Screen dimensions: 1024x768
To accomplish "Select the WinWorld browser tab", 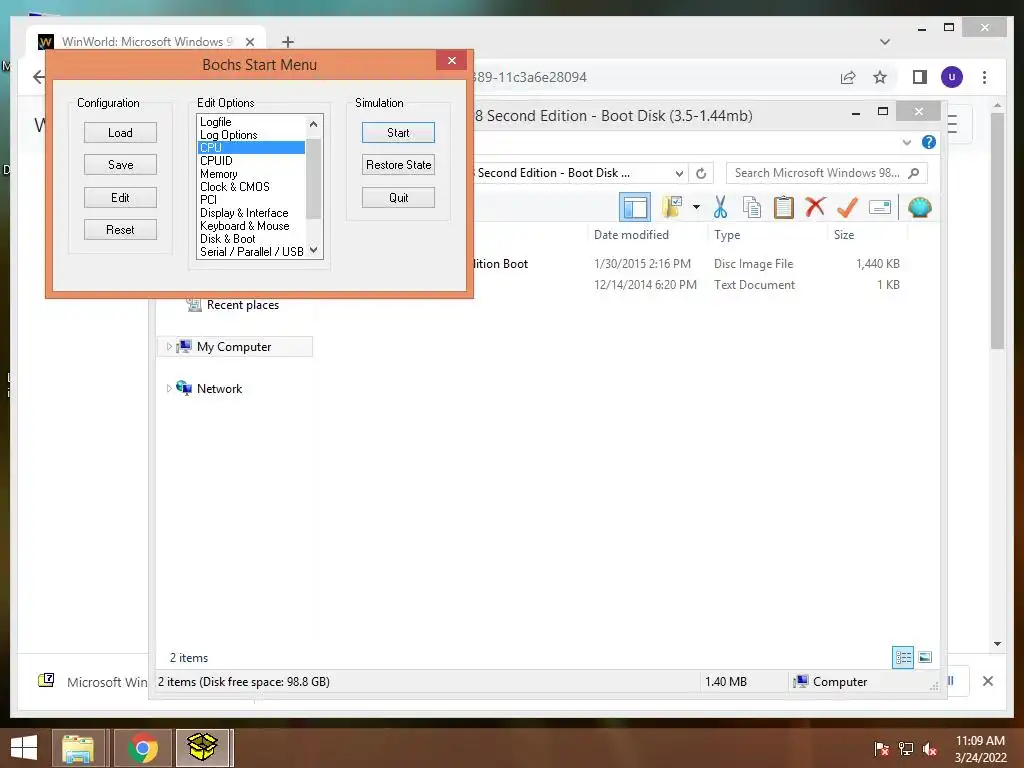I will [146, 42].
